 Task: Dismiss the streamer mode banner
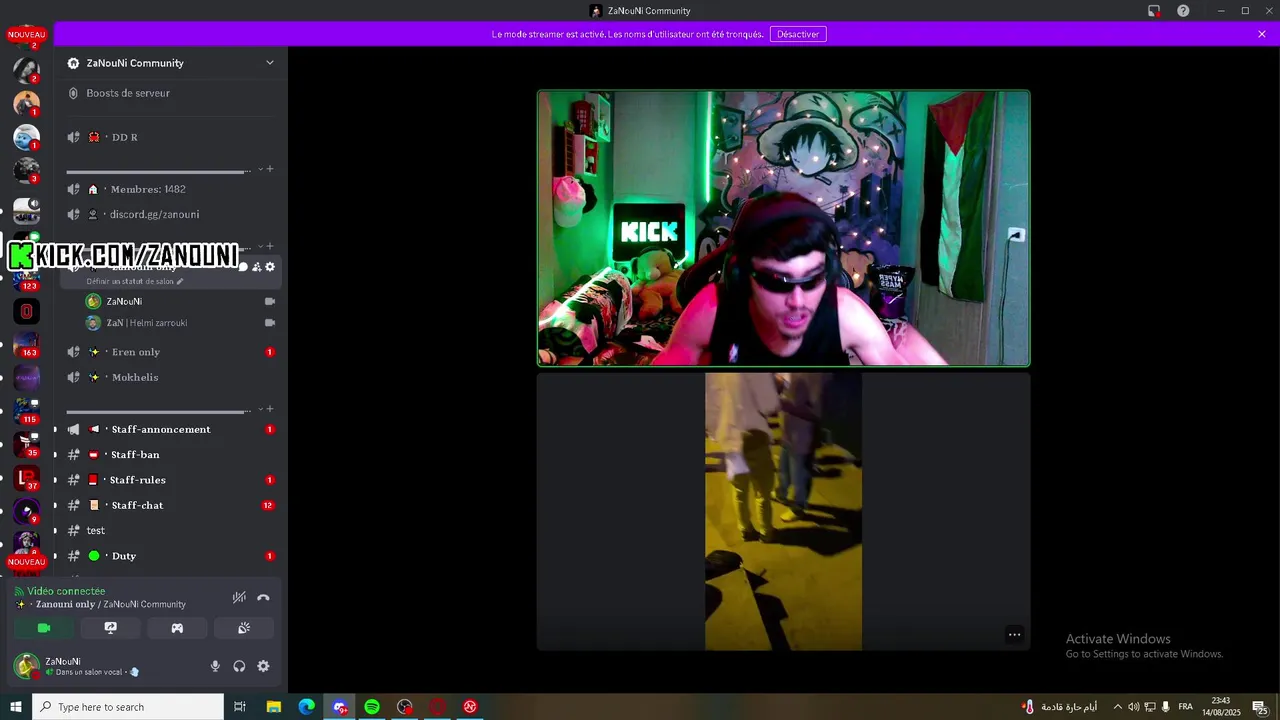(x=1262, y=34)
